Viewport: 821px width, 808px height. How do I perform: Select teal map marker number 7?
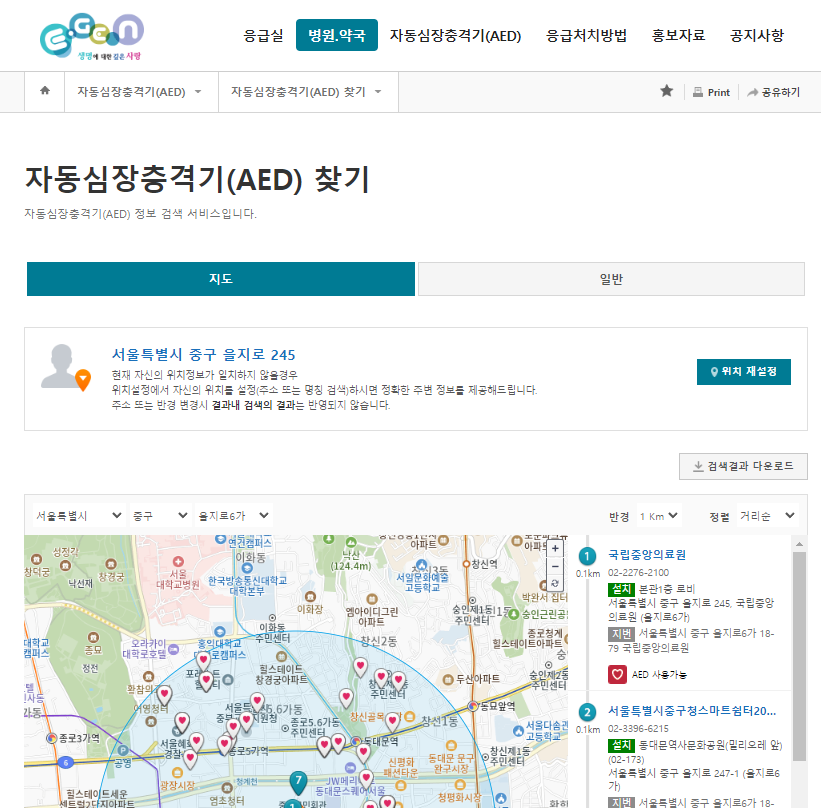pyautogui.click(x=298, y=782)
